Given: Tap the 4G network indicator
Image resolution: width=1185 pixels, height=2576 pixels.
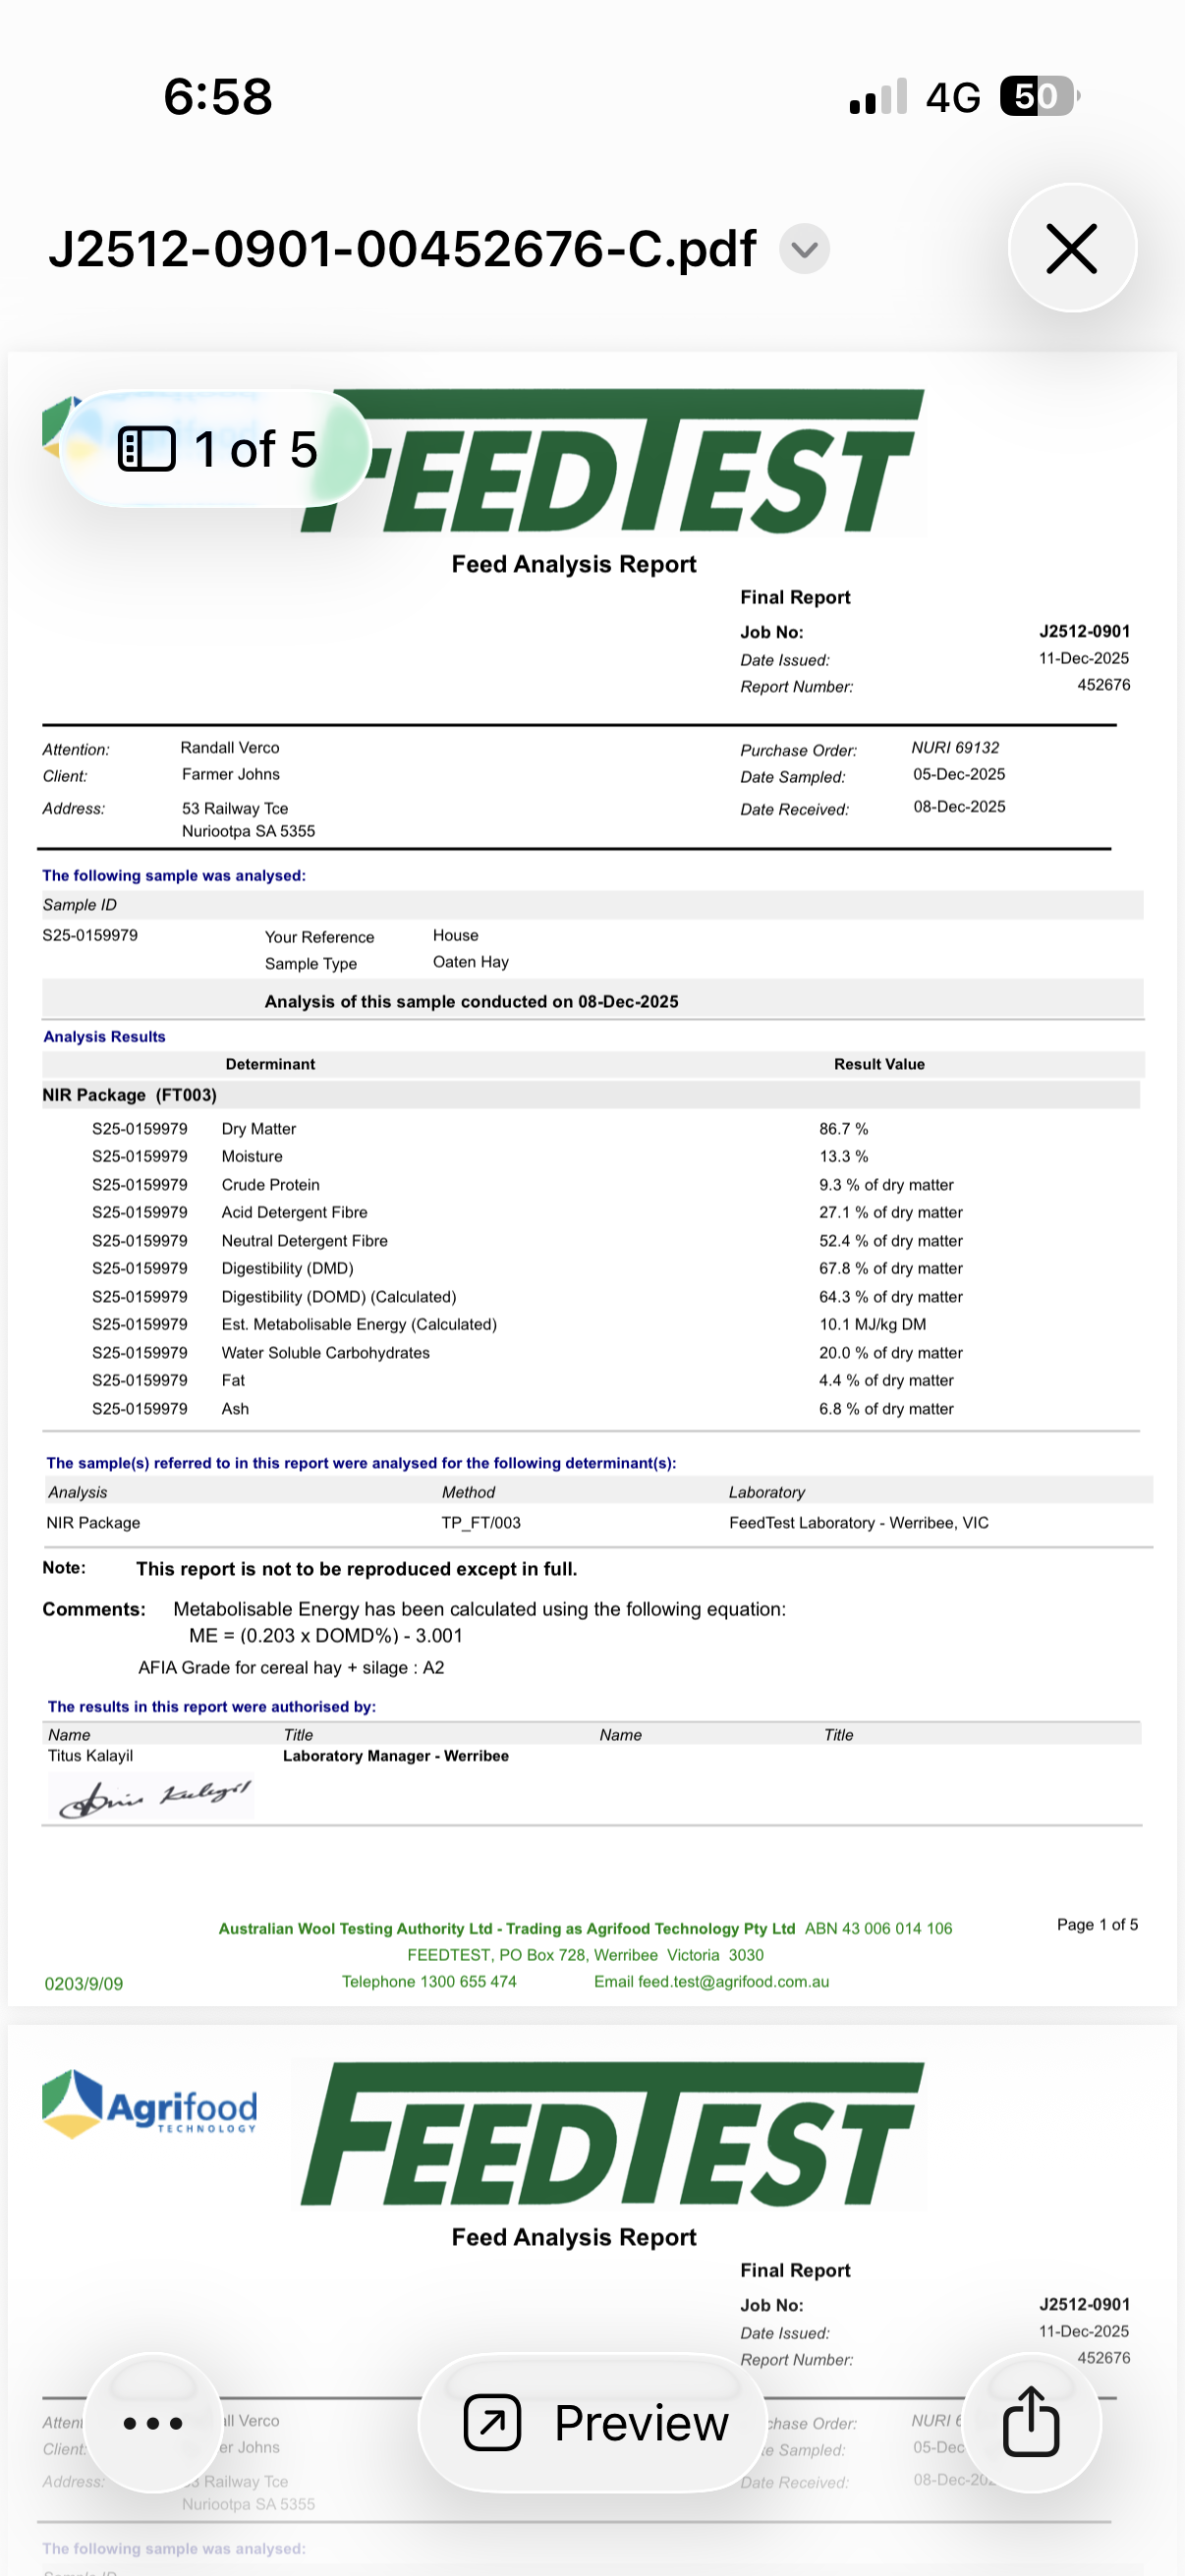Looking at the screenshot, I should 952,97.
